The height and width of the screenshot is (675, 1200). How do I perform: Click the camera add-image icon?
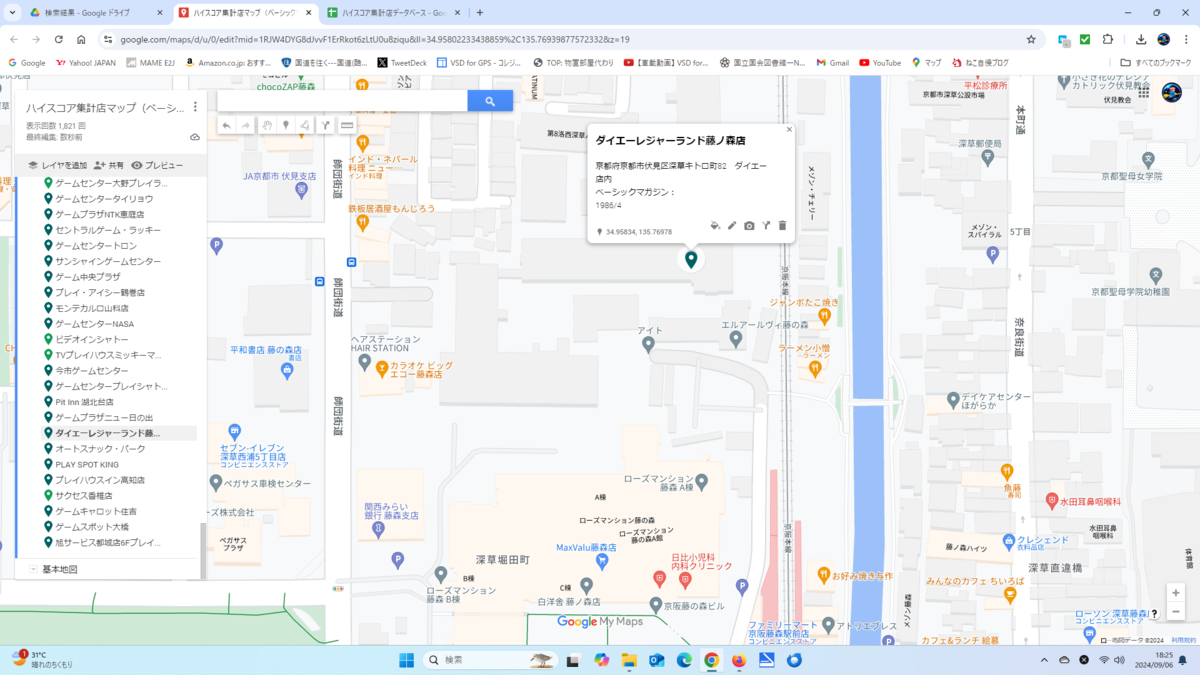[x=749, y=226]
